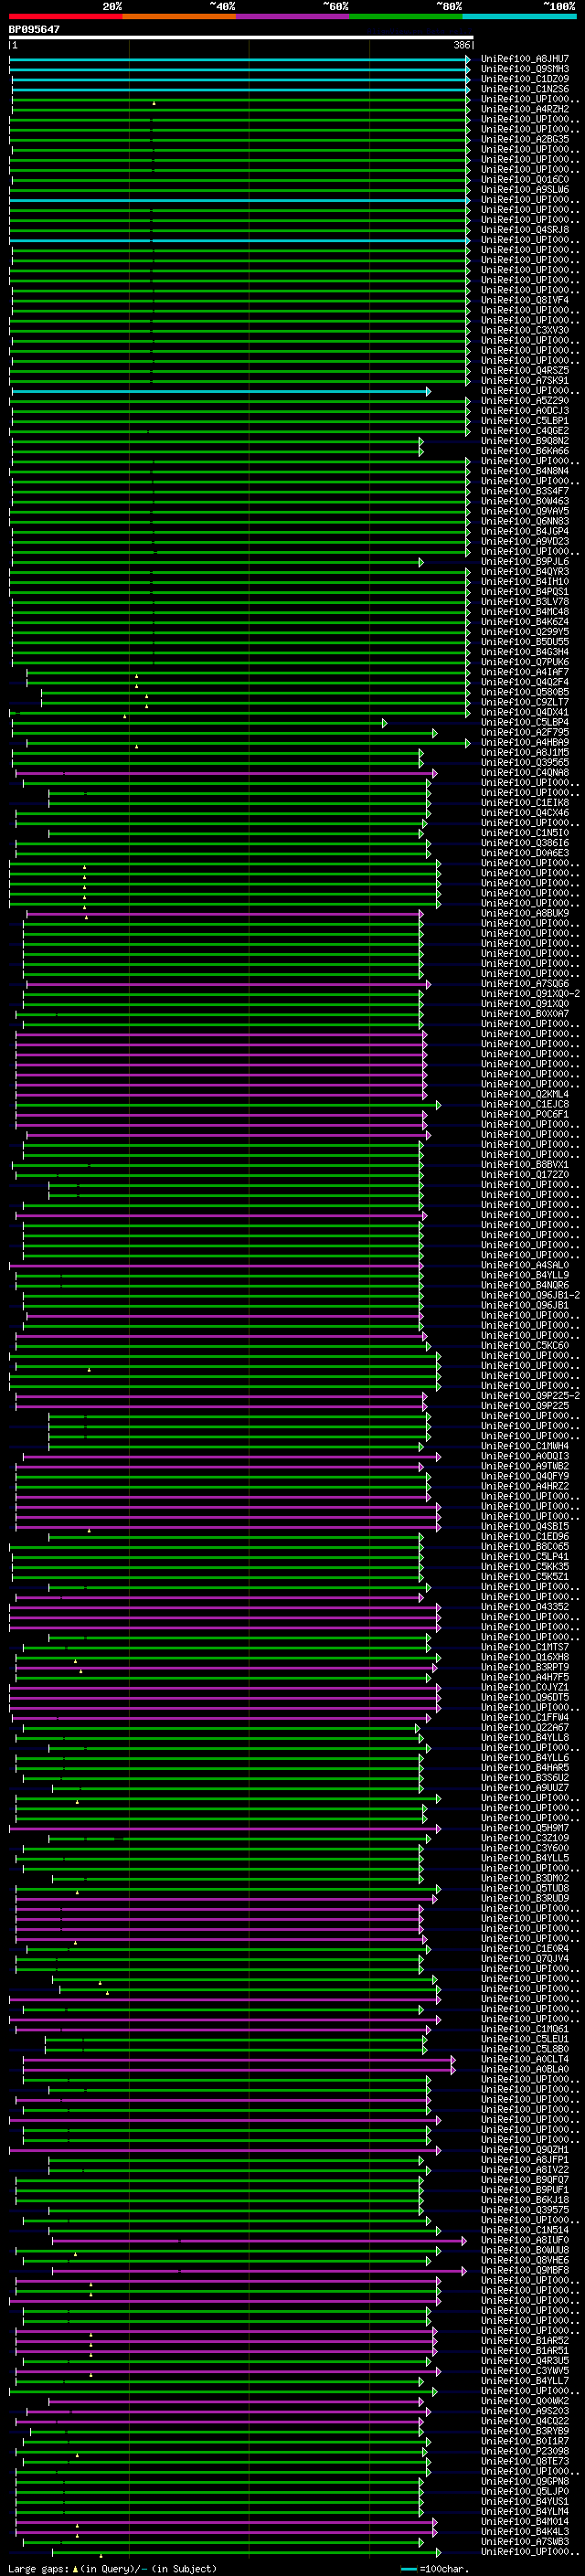
Task: Click the ~40% orange identity legend bar
Action: tap(180, 16)
